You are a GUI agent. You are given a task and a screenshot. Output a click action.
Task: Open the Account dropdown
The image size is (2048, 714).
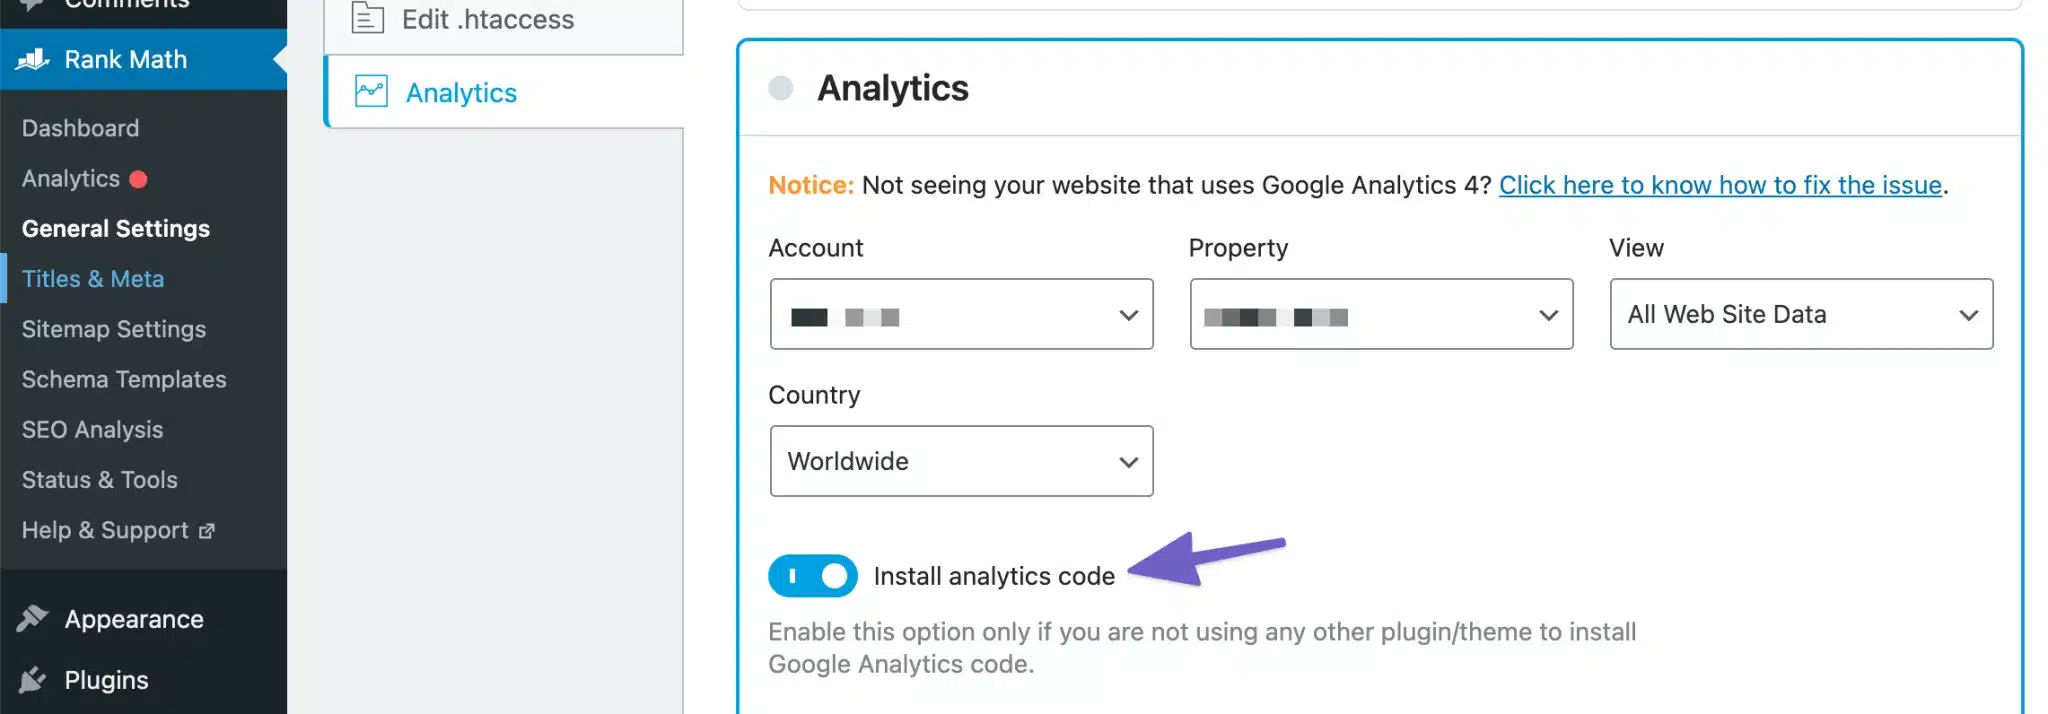point(961,314)
